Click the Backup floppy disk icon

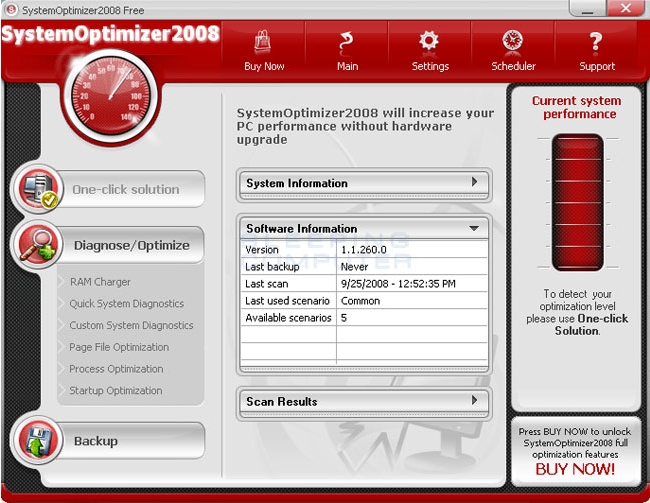[39, 441]
